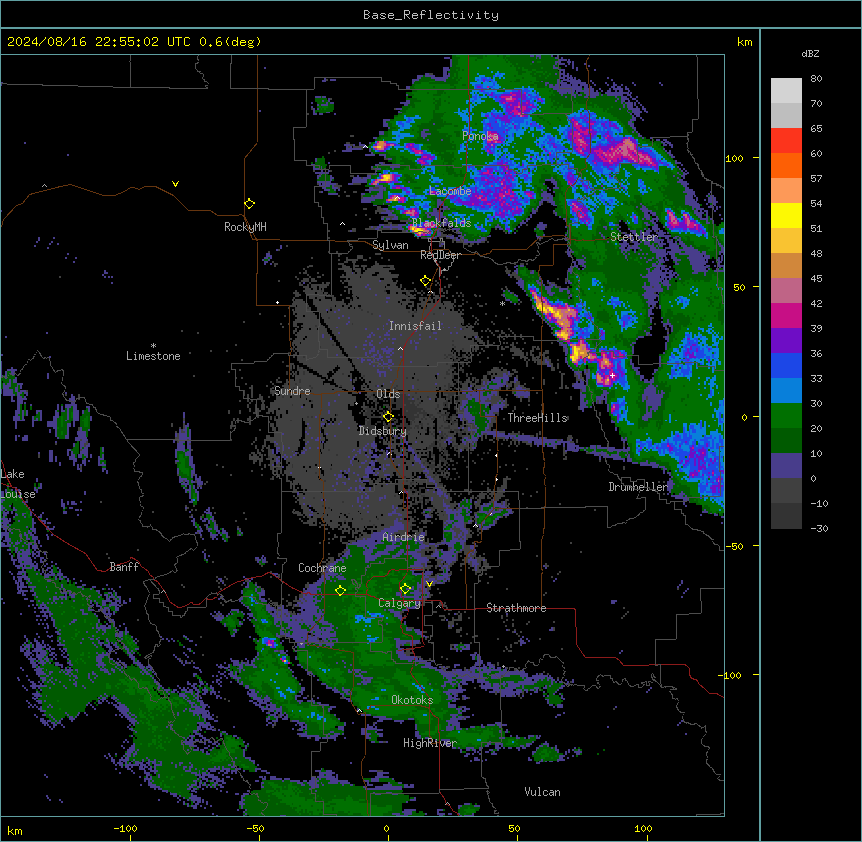The width and height of the screenshot is (862, 842).
Task: Click the yellow diamond marker above RockyMH
Action: [250, 204]
